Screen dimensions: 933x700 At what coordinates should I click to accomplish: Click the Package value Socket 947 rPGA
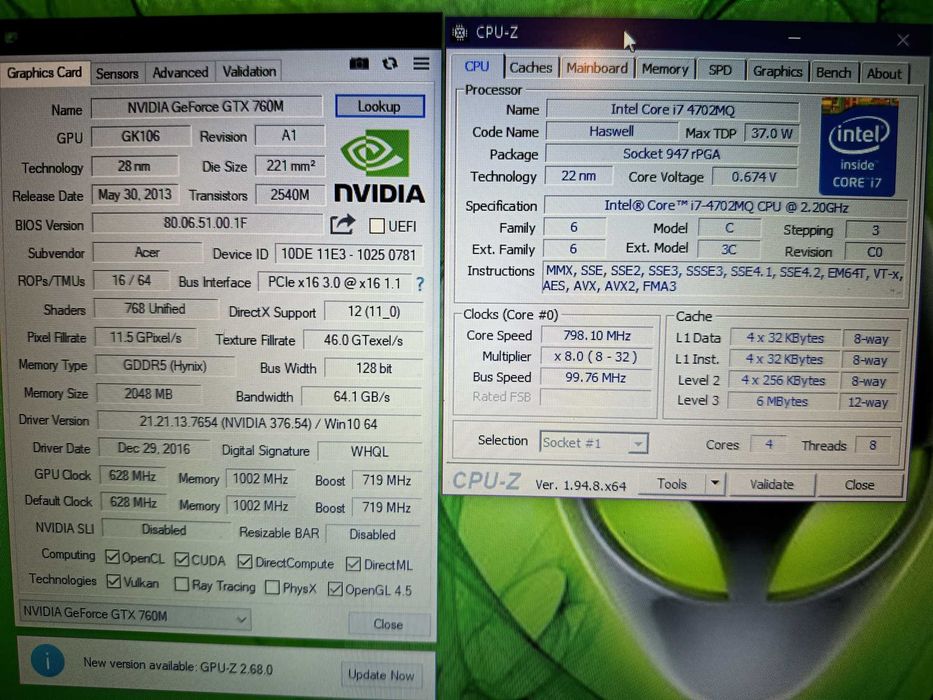tap(672, 154)
